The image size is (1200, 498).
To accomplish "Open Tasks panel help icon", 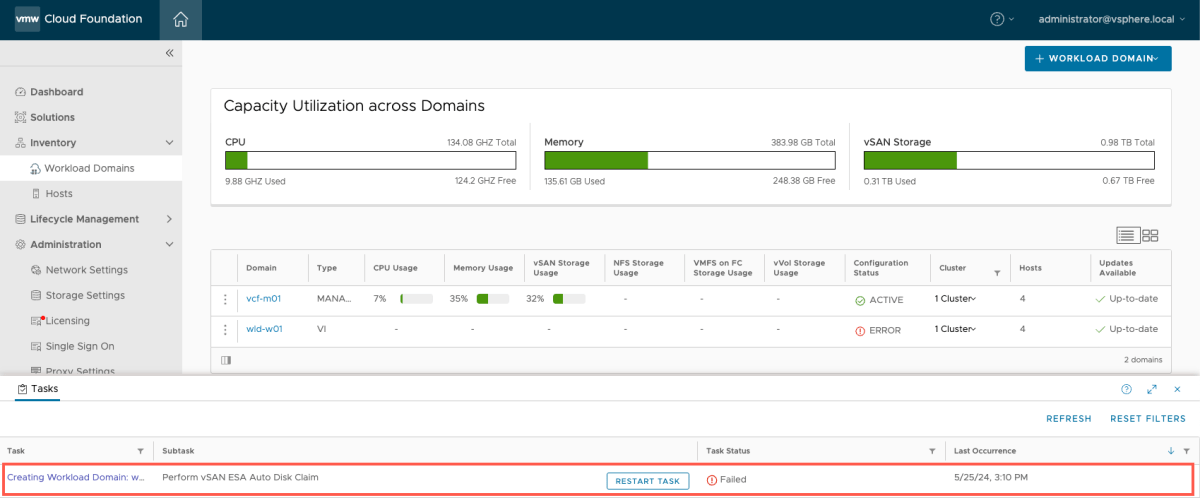I will (1126, 389).
